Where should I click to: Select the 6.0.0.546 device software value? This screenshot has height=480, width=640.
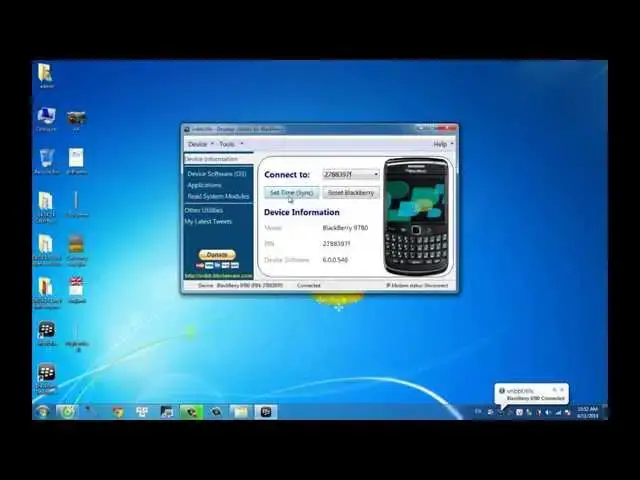(x=335, y=260)
